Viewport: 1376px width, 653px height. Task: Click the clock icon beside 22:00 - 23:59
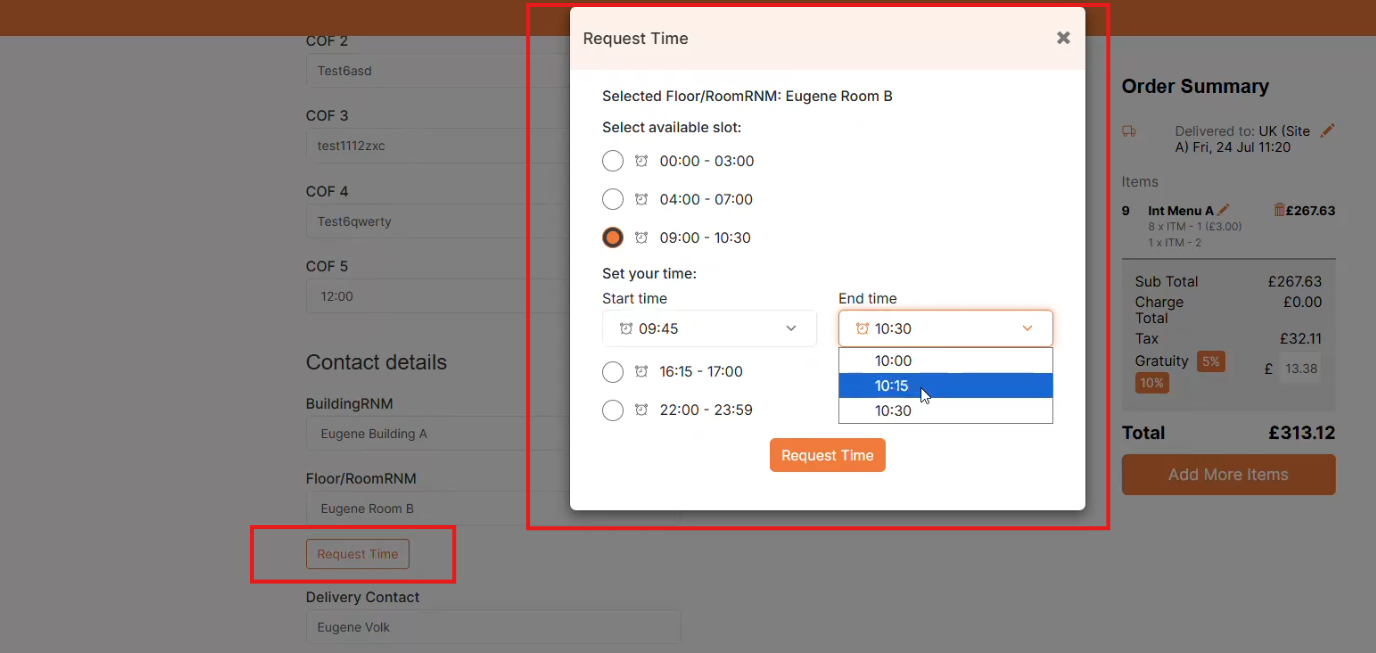point(642,410)
